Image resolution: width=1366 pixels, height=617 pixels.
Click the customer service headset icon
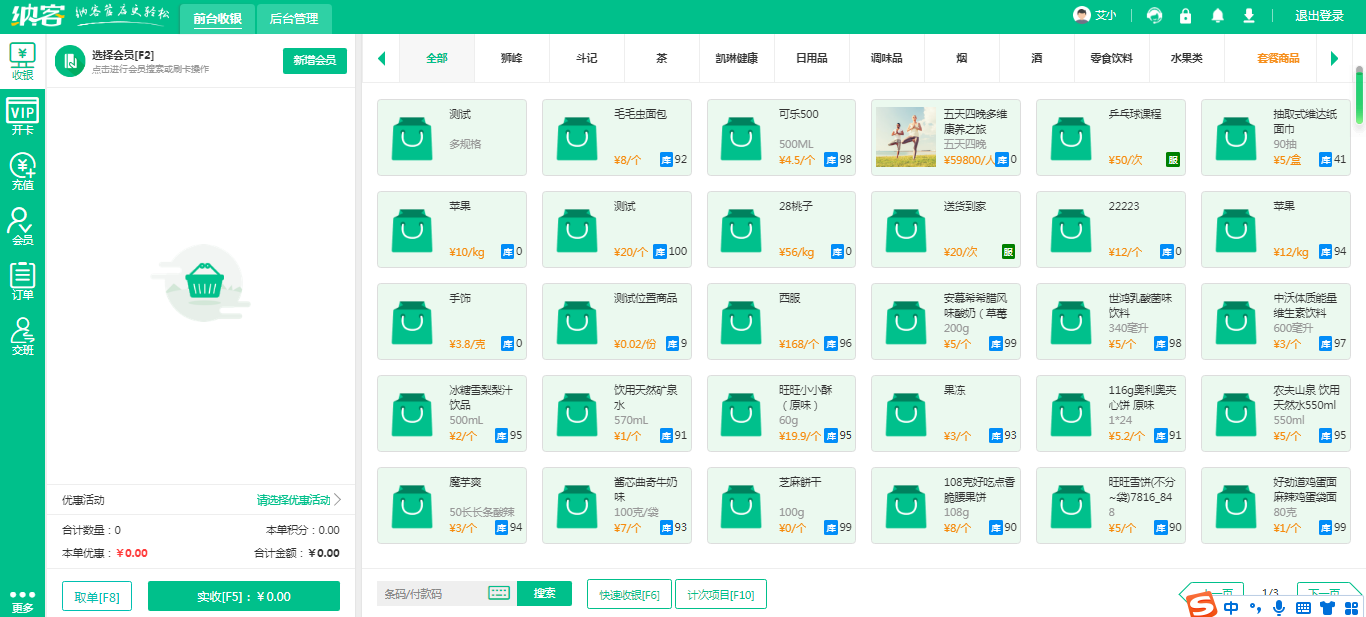[1154, 16]
